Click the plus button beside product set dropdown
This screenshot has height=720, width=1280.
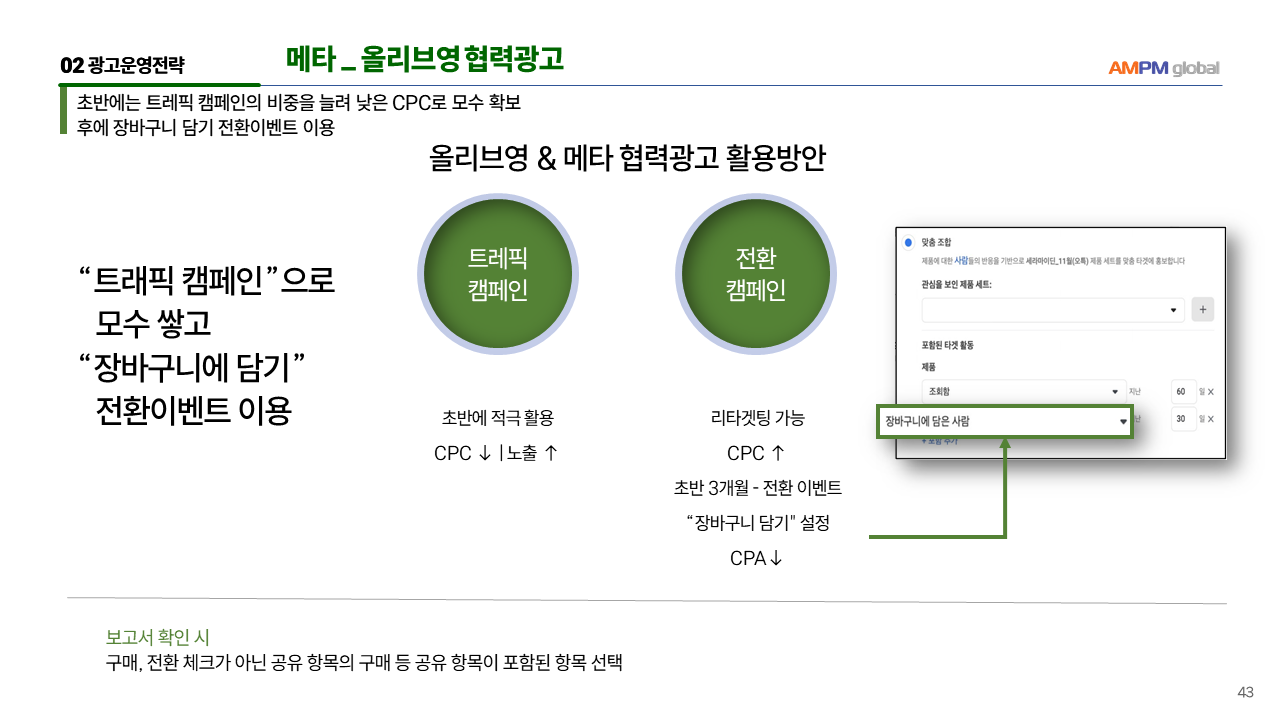(x=1203, y=310)
